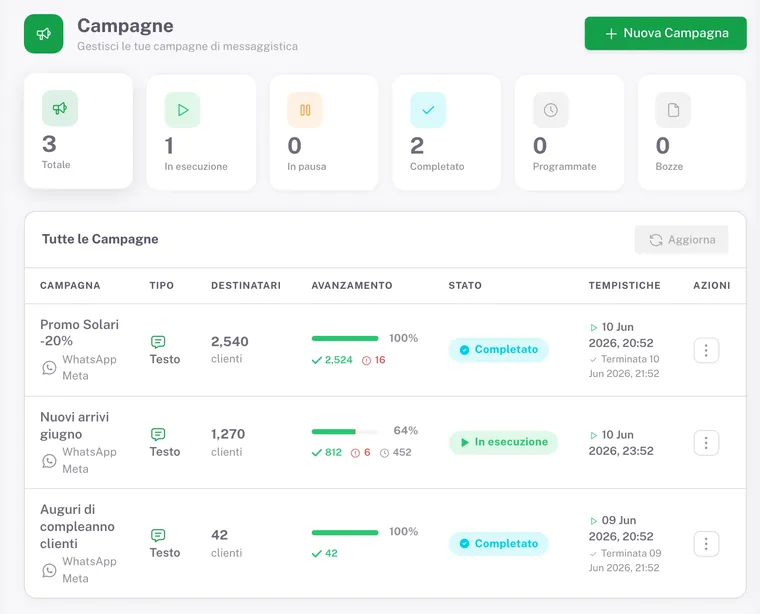Click WhatsApp icon under Auguri di compleanno clienti
The image size is (760, 614).
pos(49,570)
